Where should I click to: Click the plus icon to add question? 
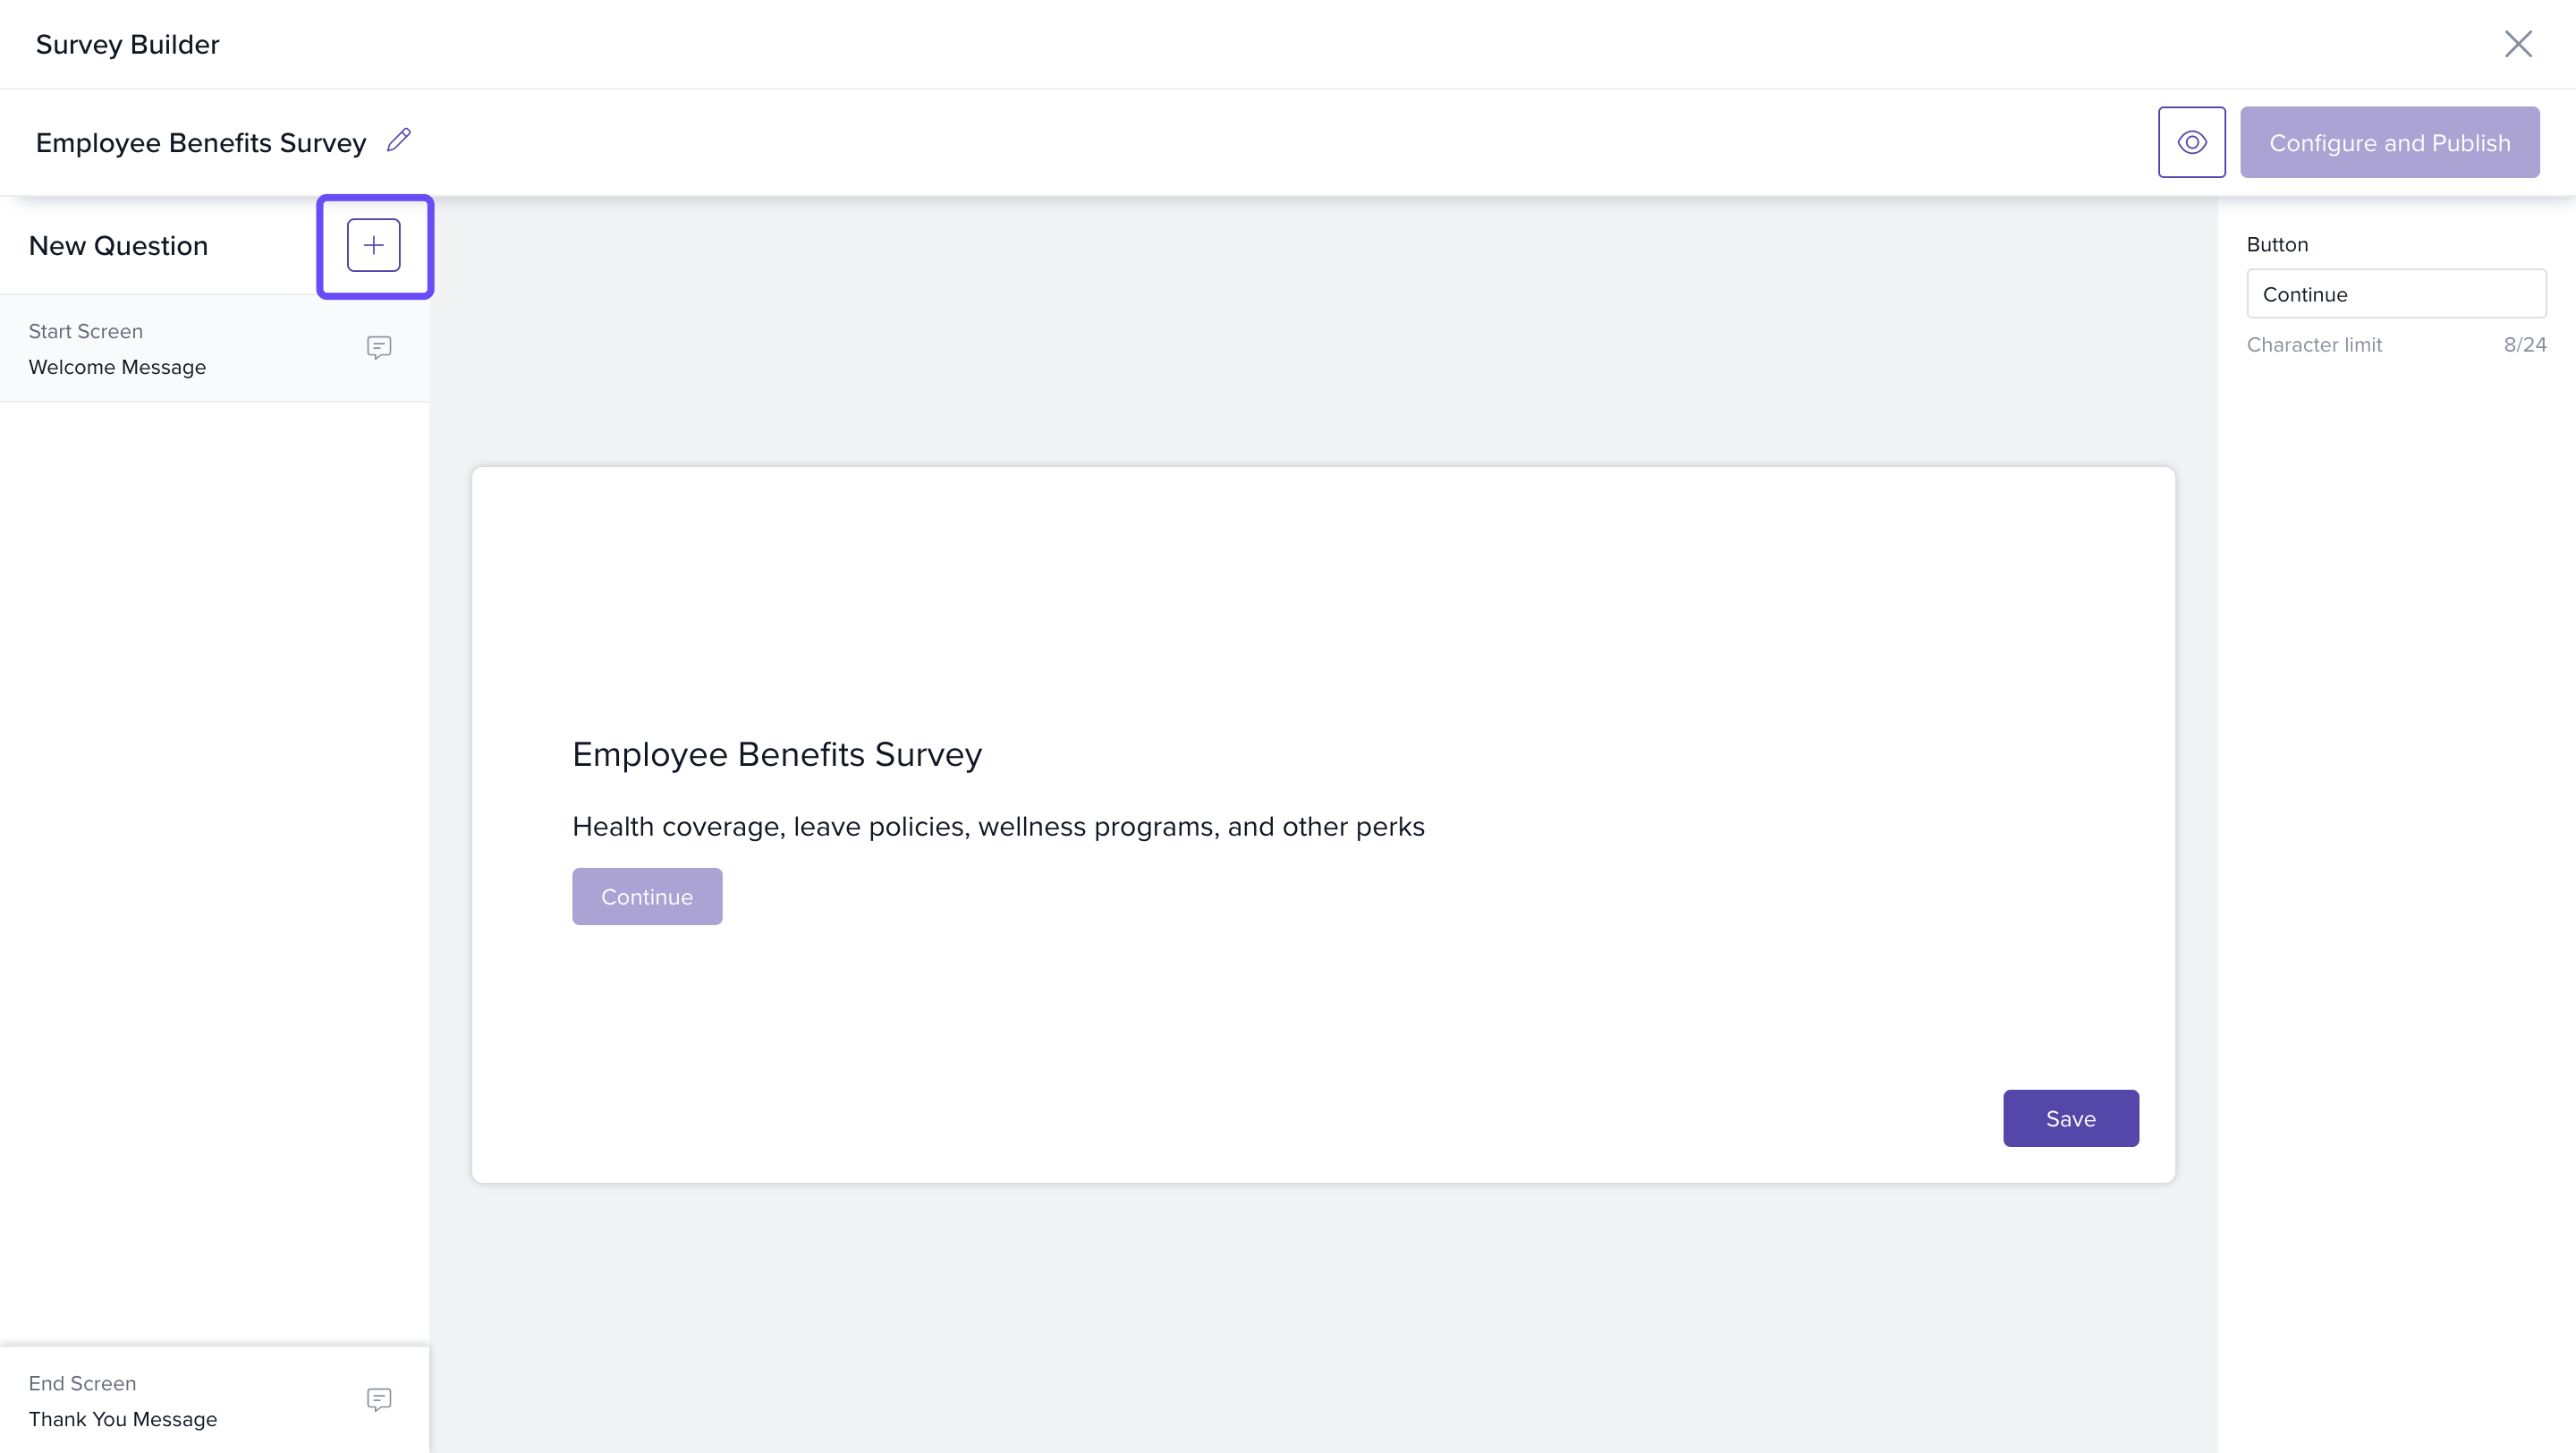(373, 245)
